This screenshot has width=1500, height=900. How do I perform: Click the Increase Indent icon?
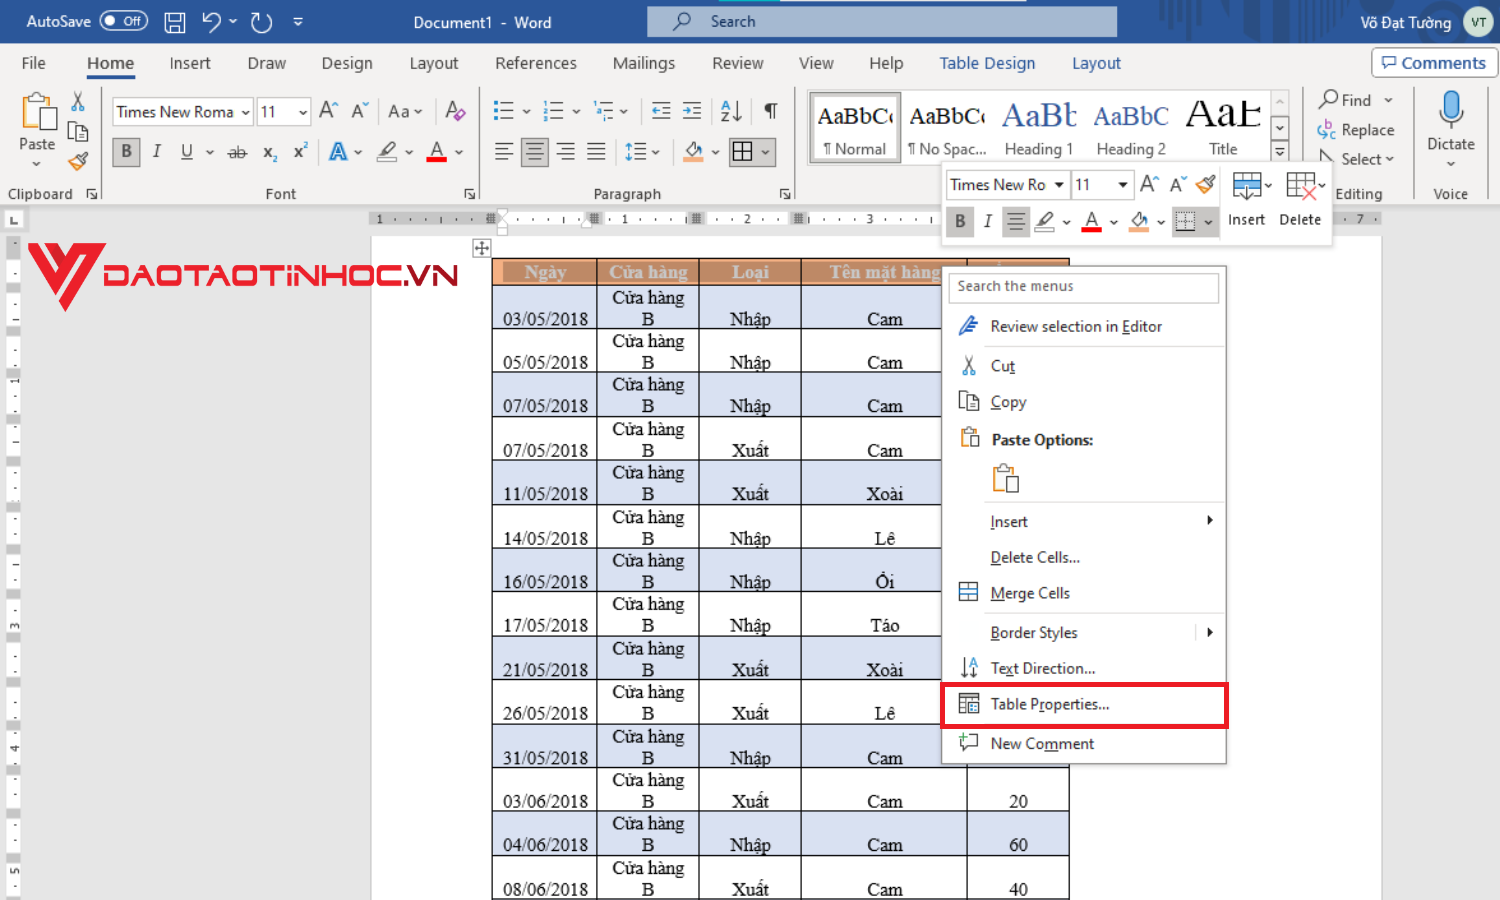pos(691,111)
